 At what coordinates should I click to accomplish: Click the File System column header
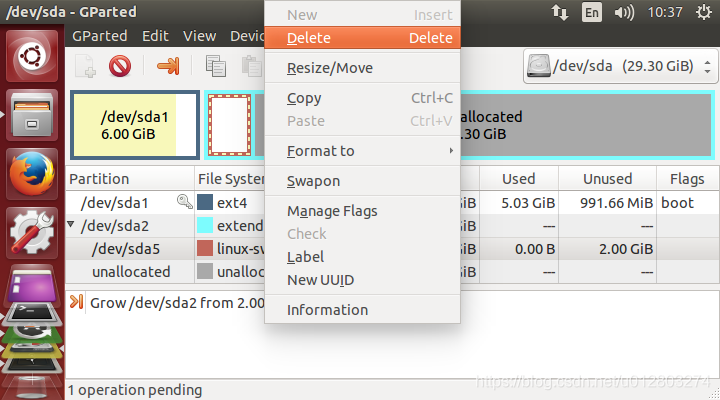230,179
